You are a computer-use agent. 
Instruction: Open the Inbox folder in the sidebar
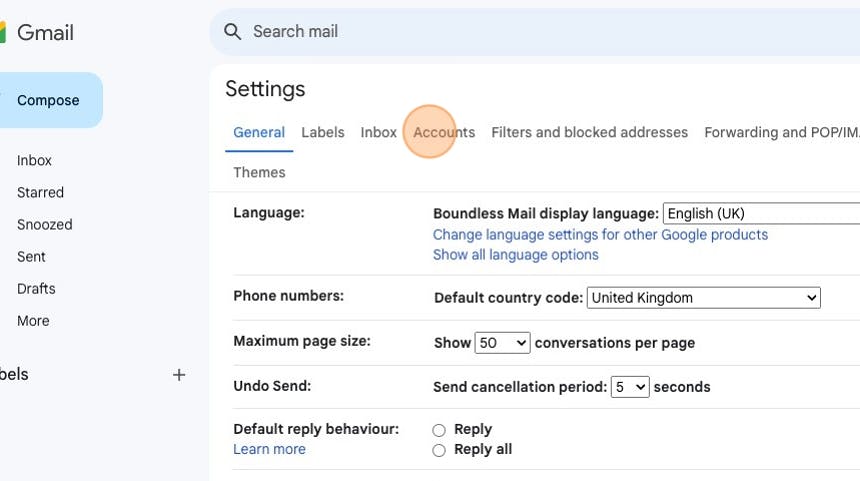[x=34, y=161]
